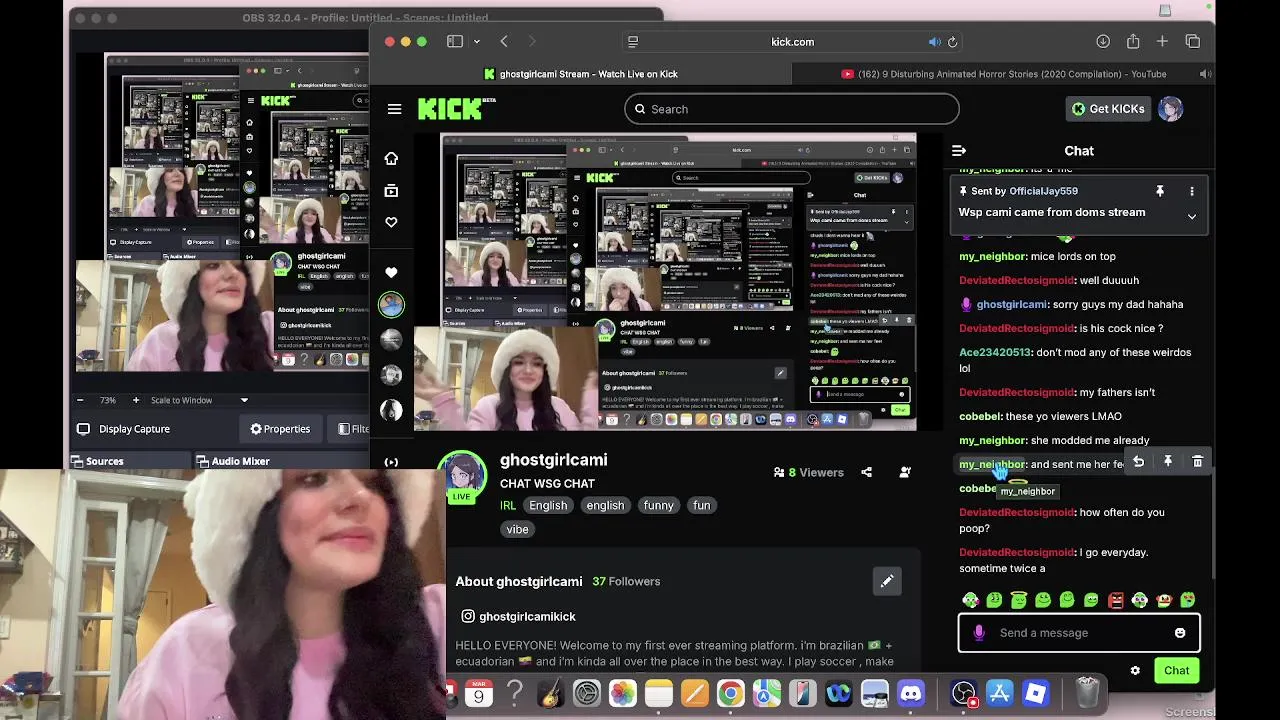
Task: Unpin the pinned chat message
Action: click(1160, 191)
